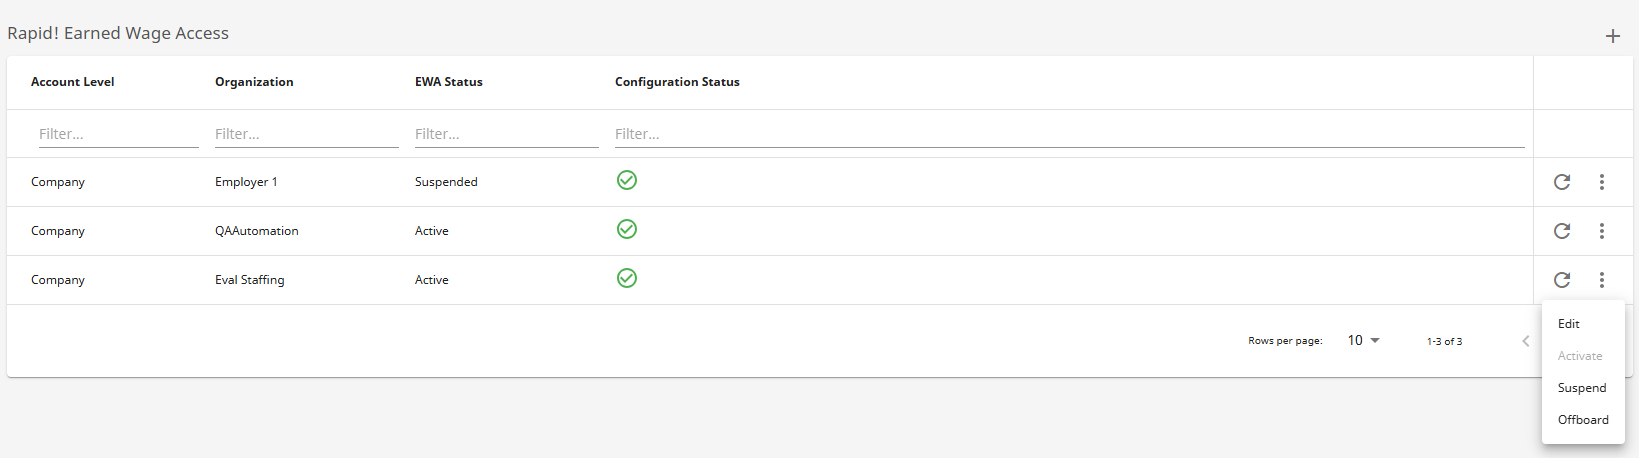The width and height of the screenshot is (1639, 458).
Task: Go to the previous page
Action: pyautogui.click(x=1525, y=341)
